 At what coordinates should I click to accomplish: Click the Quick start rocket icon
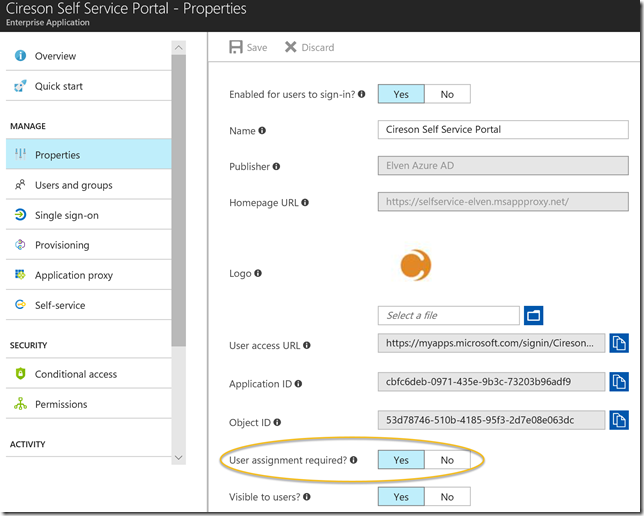coord(20,86)
